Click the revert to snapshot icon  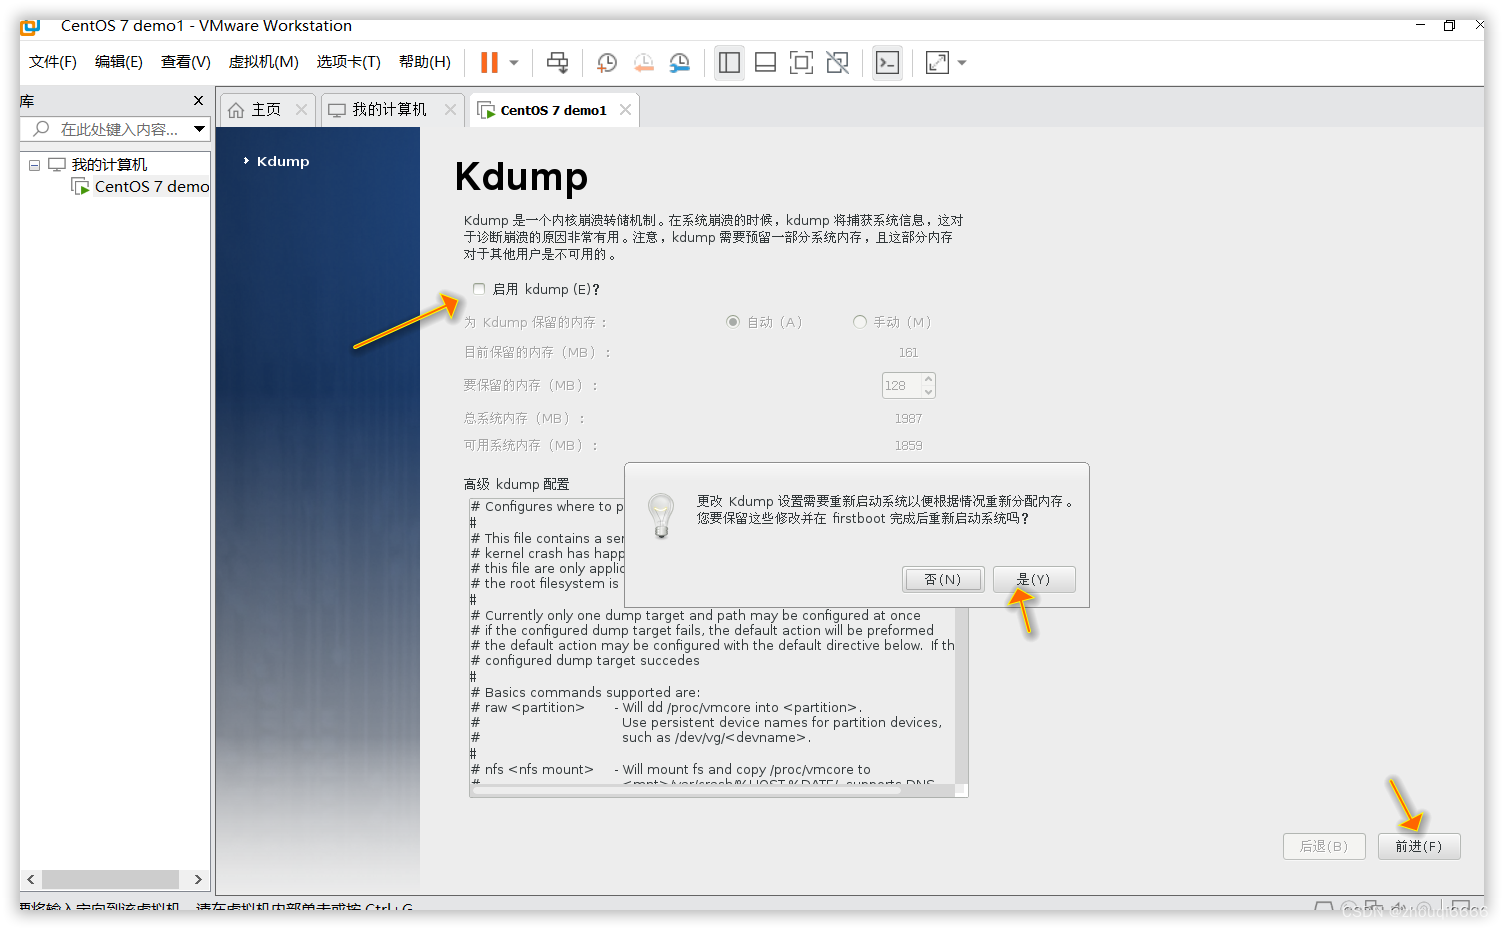tap(643, 63)
